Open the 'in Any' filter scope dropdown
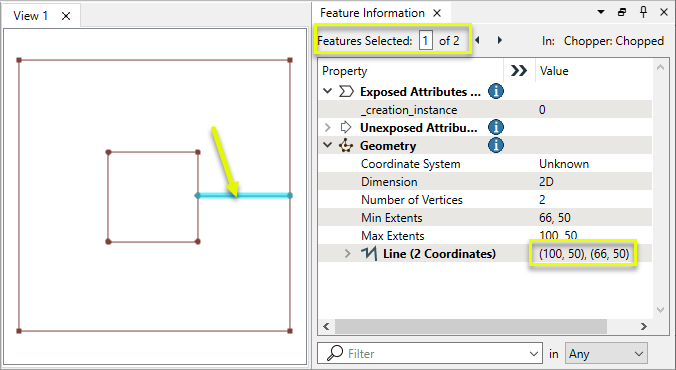Image resolution: width=676 pixels, height=370 pixels. point(606,354)
